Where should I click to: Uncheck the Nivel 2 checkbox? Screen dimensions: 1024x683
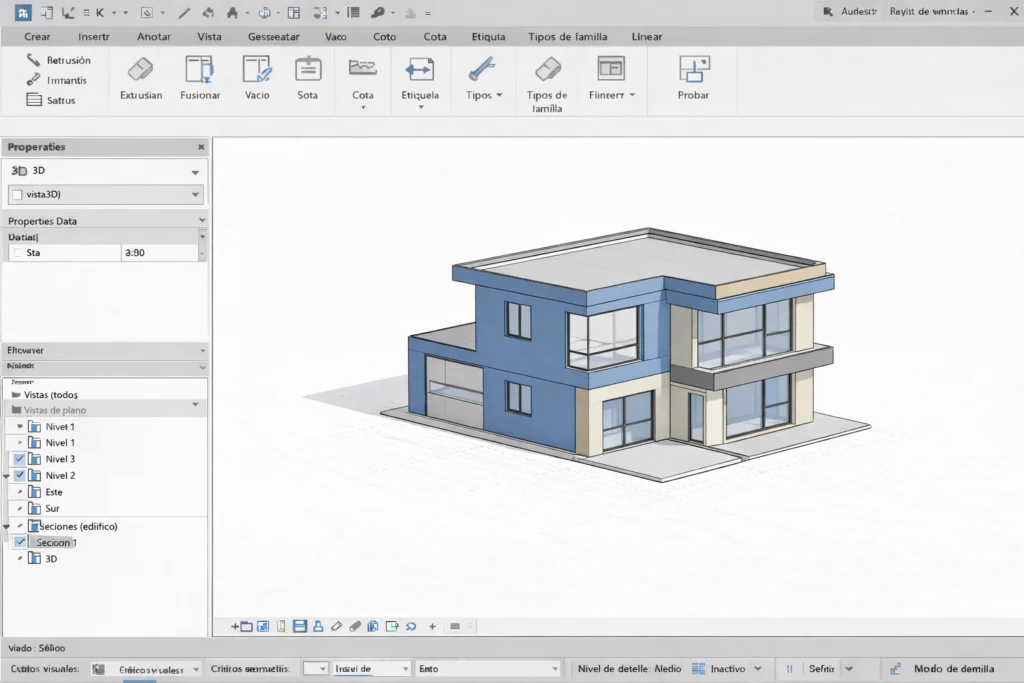point(17,474)
